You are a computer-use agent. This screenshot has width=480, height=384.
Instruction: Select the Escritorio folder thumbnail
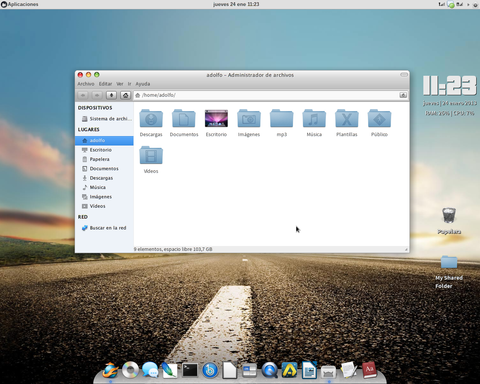[216, 118]
